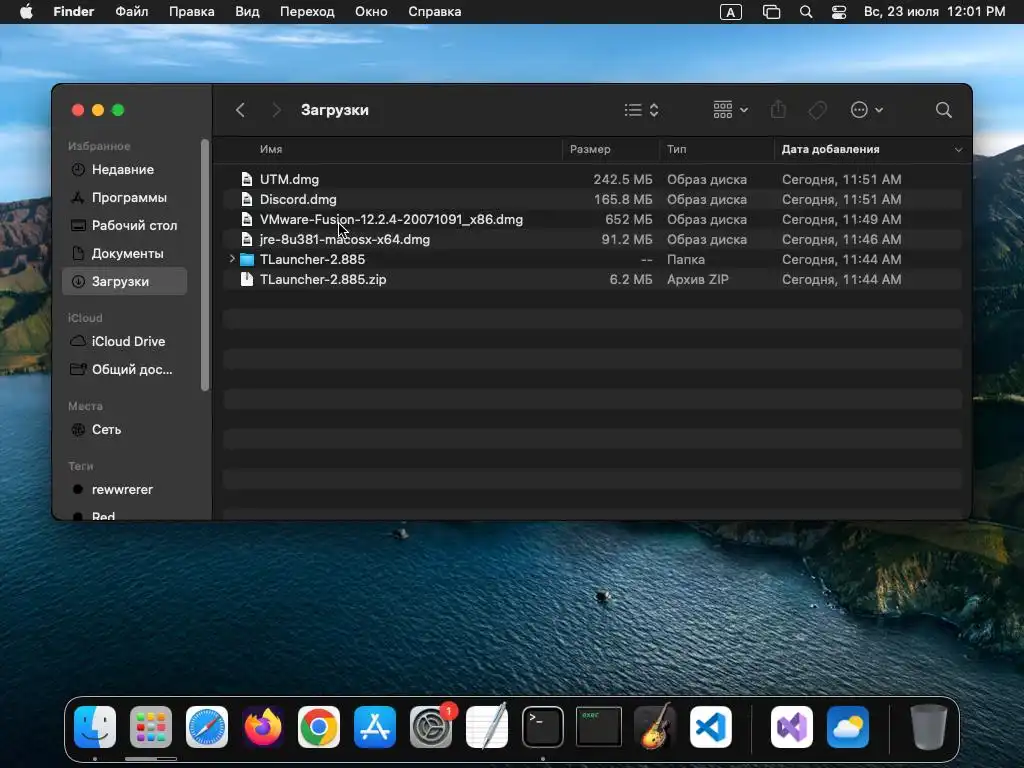Image resolution: width=1024 pixels, height=768 pixels.
Task: Open iCloud Drive in the sidebar
Action: pos(124,341)
